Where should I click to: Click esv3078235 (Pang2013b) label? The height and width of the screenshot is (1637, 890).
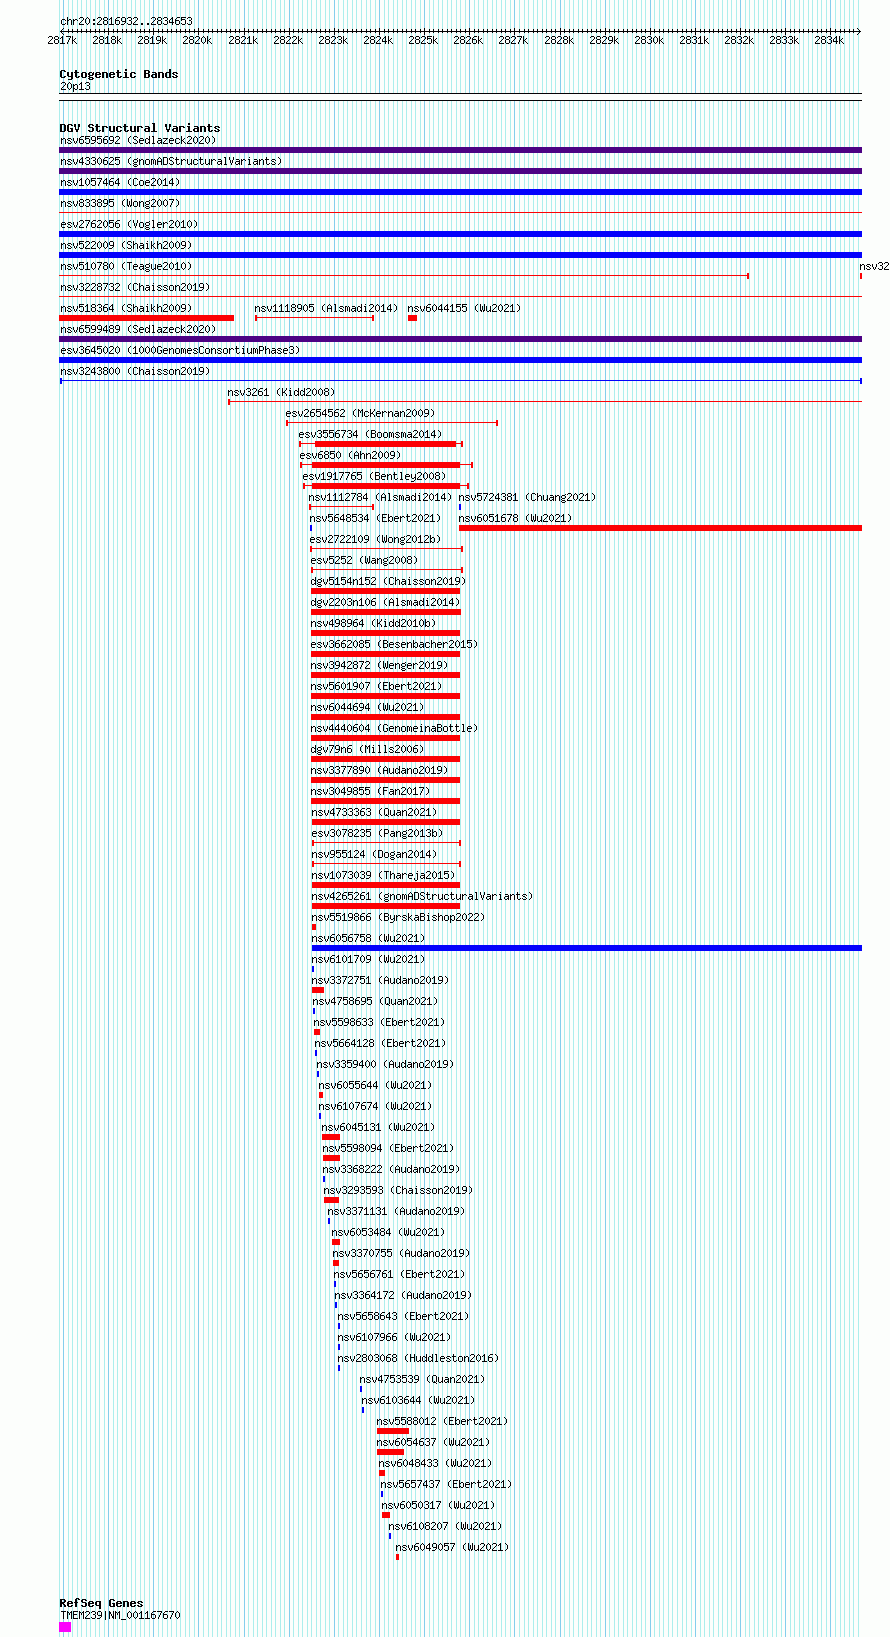coord(377,833)
